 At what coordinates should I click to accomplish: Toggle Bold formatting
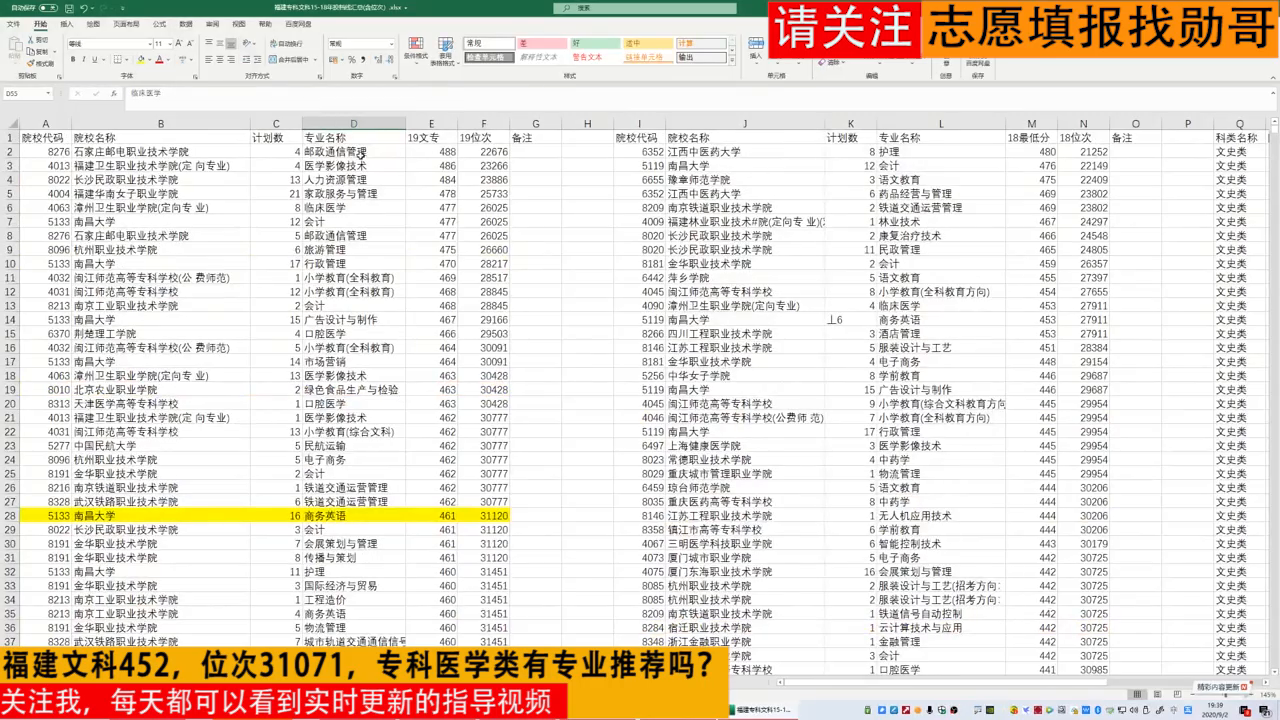click(73, 59)
